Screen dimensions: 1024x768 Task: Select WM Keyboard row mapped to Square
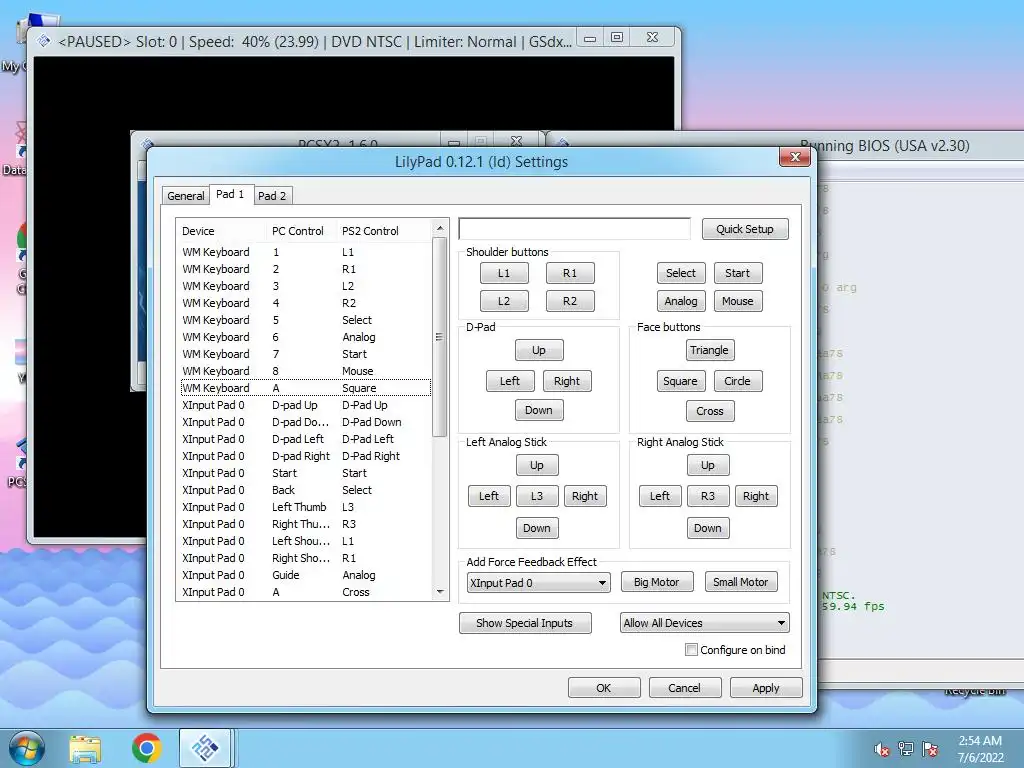point(306,388)
